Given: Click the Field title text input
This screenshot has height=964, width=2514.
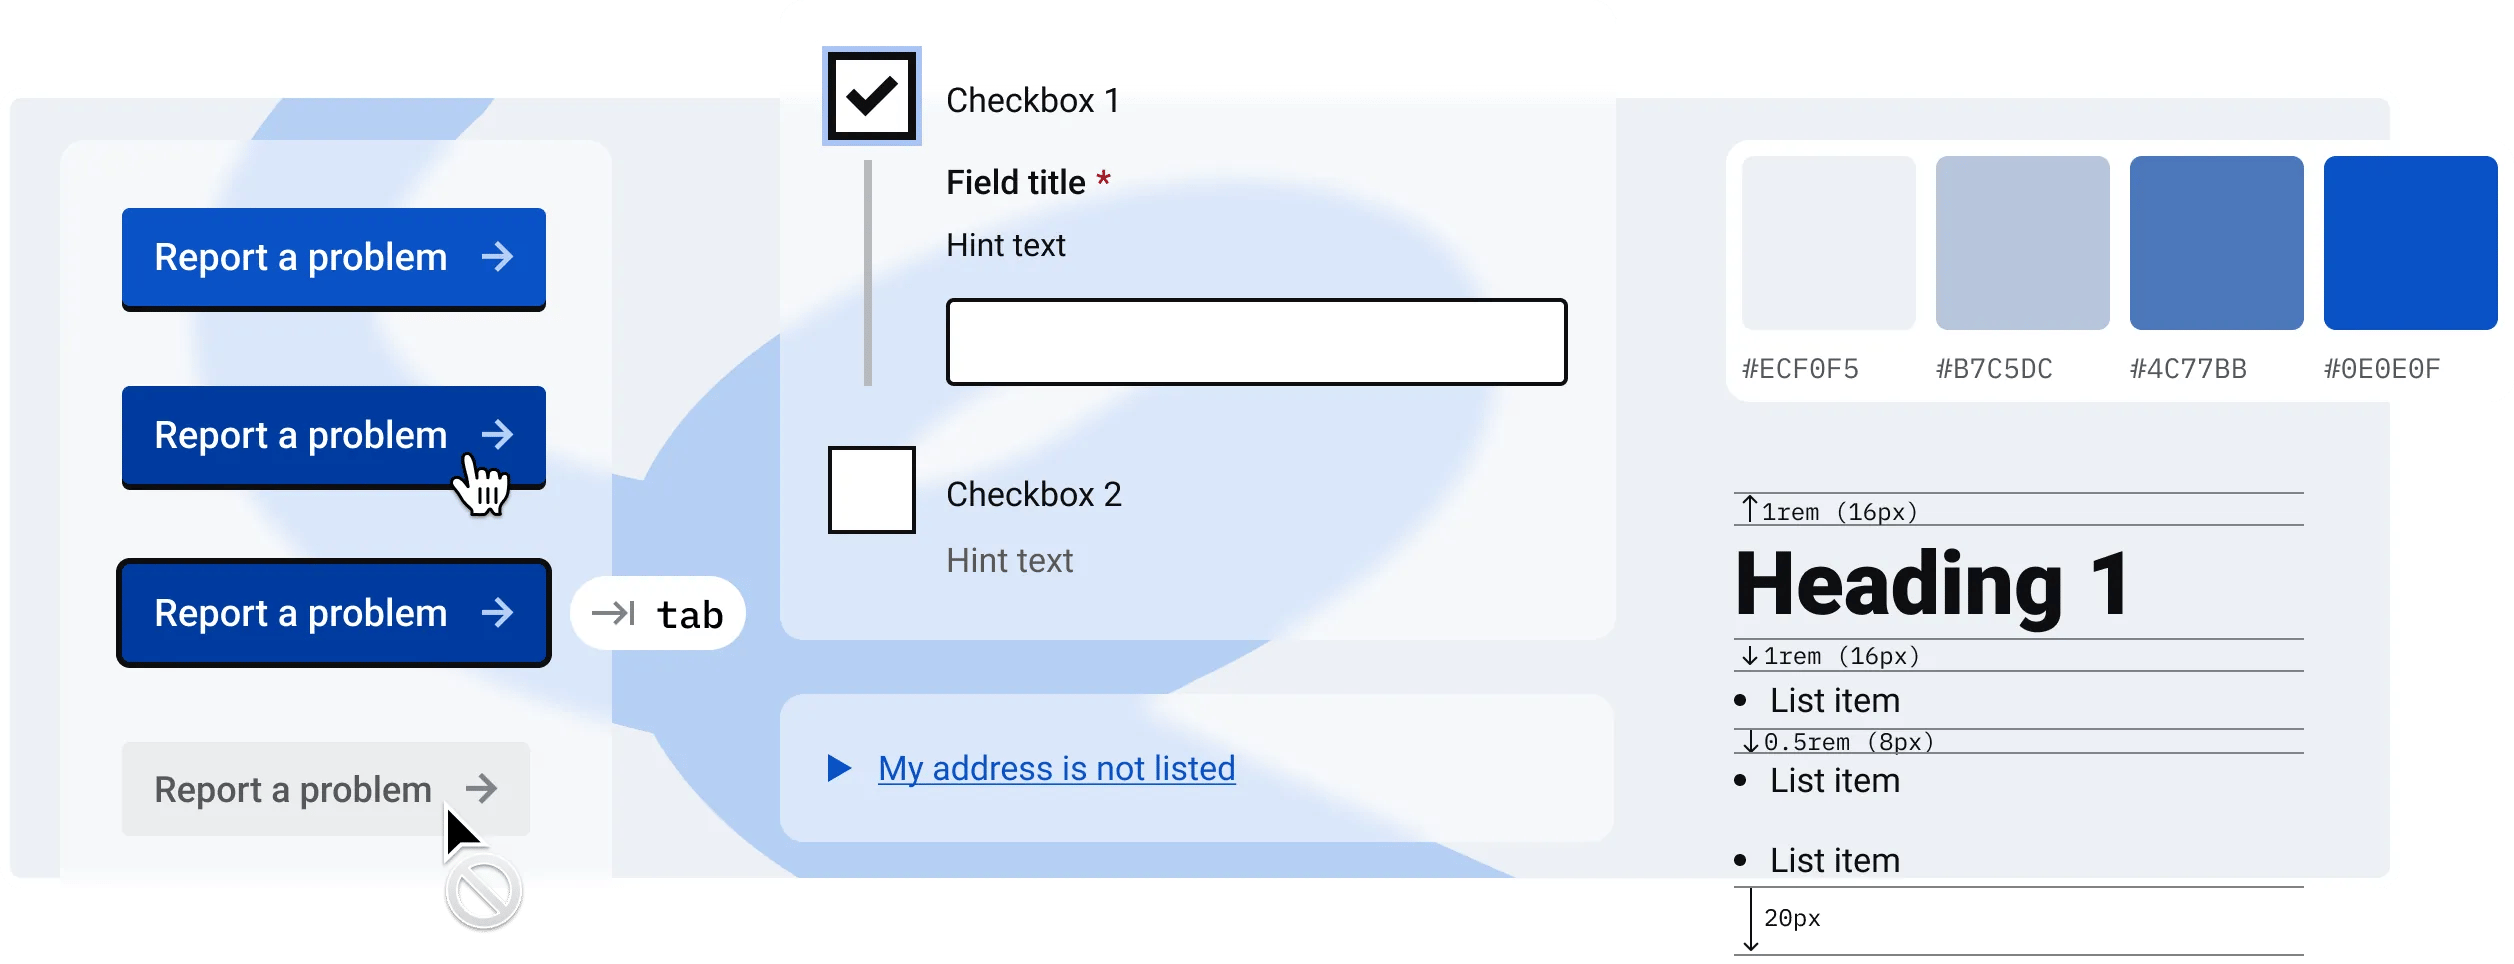Looking at the screenshot, I should coord(1257,342).
